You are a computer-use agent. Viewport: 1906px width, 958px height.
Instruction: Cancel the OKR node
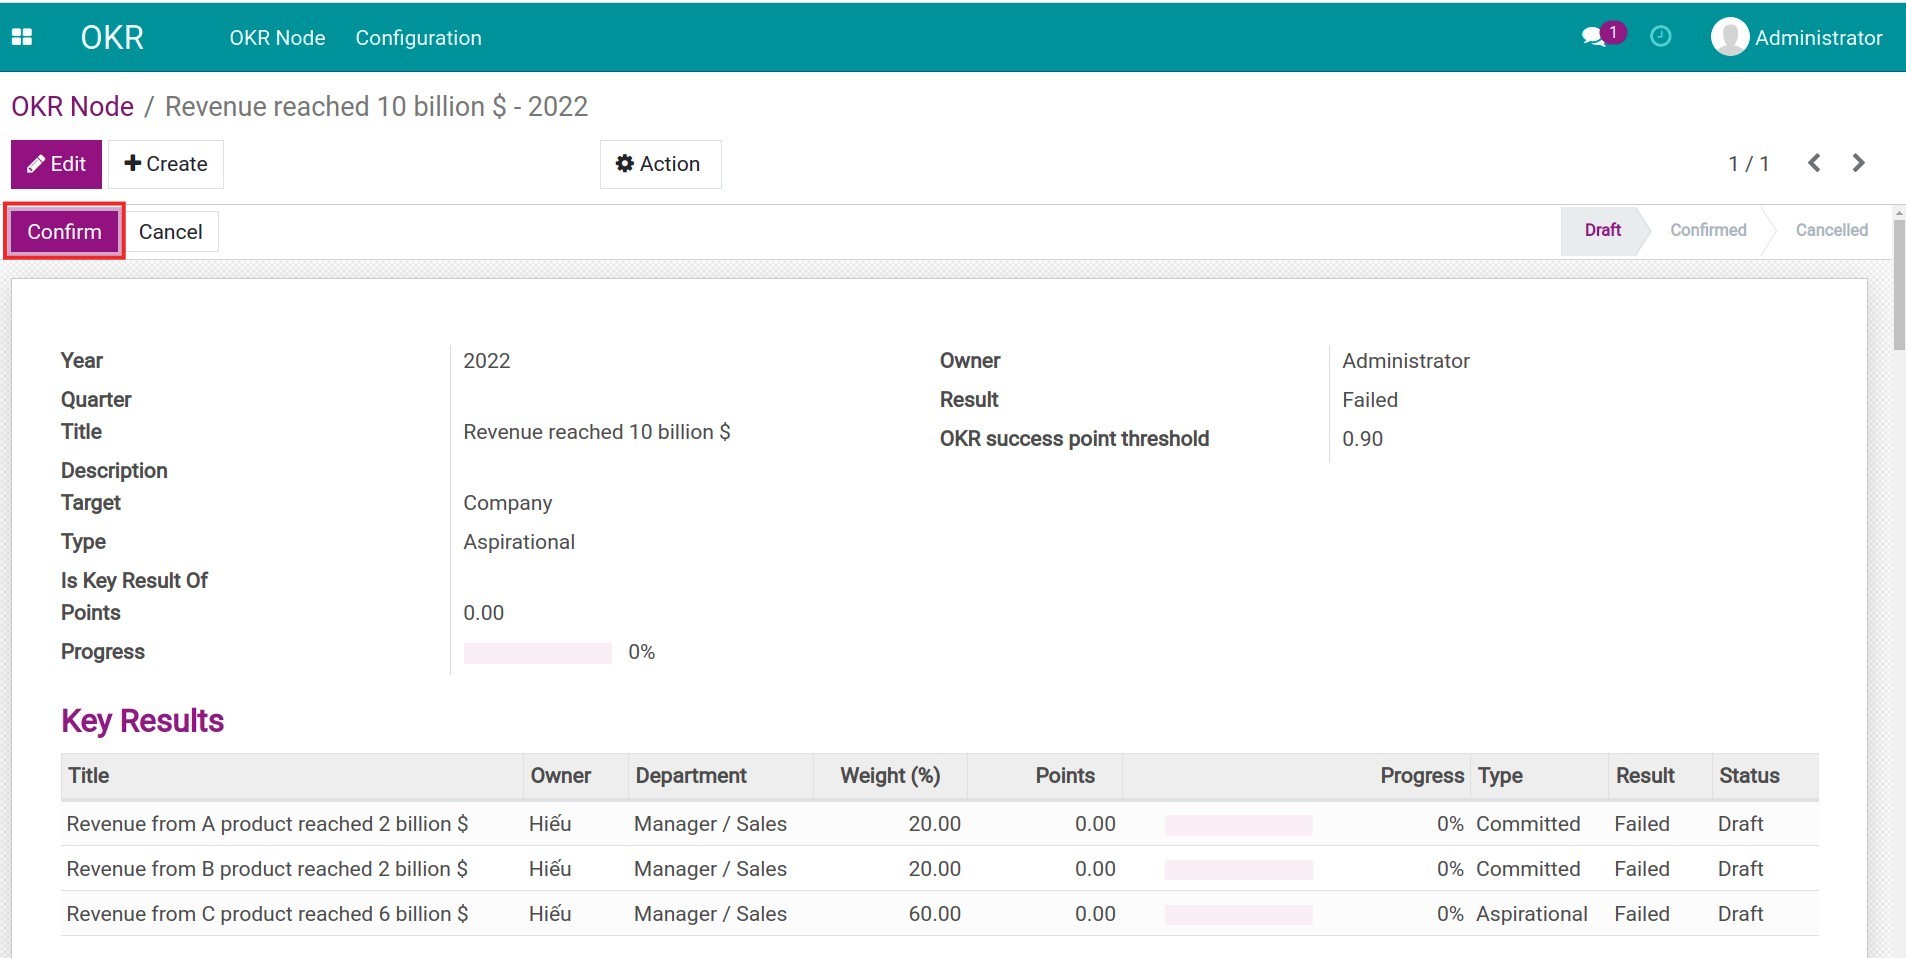pos(170,231)
